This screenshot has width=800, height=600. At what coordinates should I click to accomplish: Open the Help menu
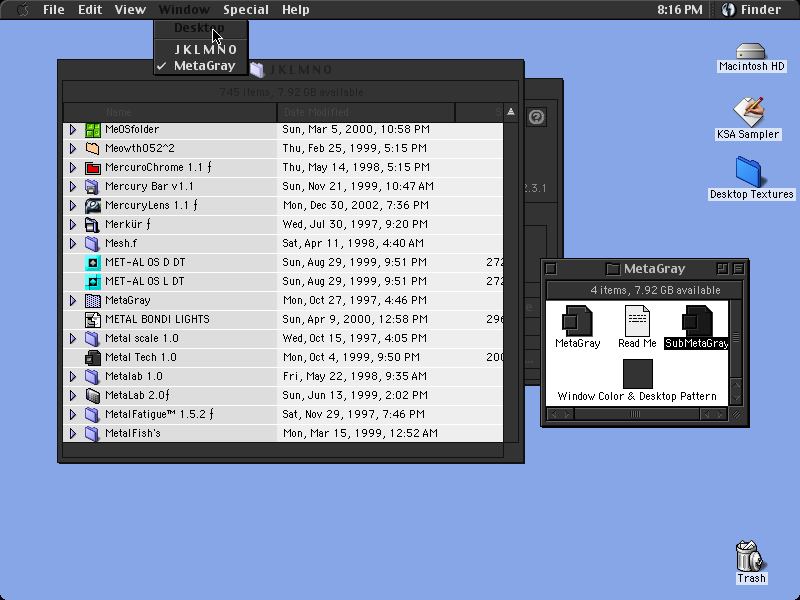[296, 10]
